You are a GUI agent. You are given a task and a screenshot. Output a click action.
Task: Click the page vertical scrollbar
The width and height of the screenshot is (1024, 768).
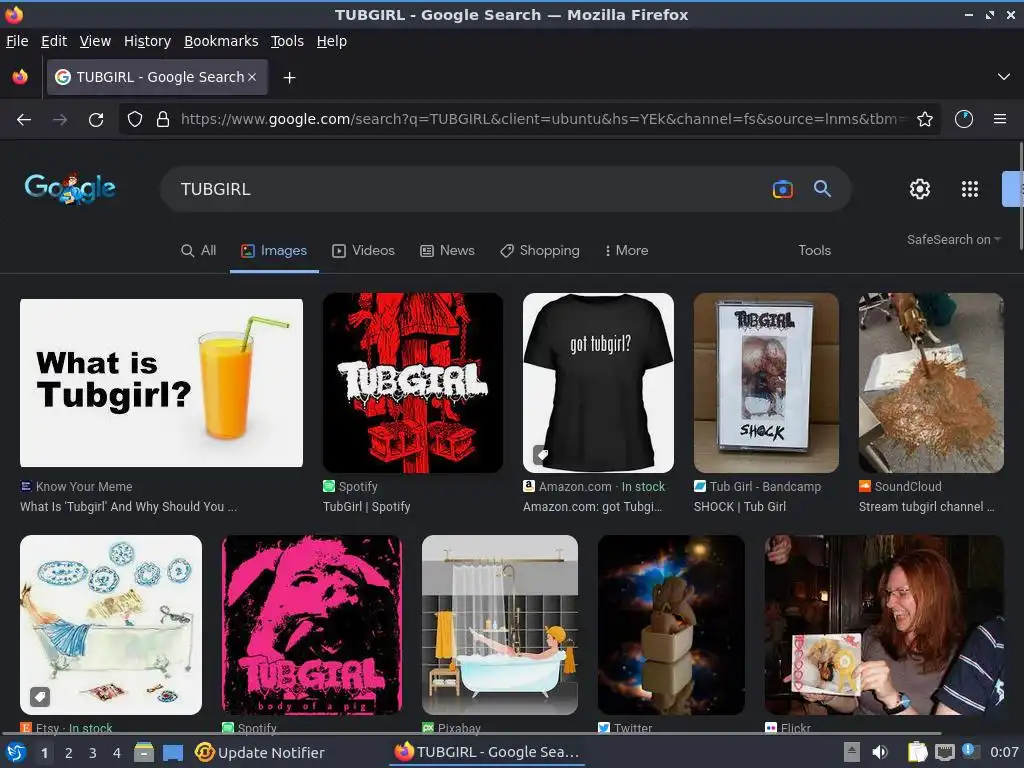point(1020,196)
